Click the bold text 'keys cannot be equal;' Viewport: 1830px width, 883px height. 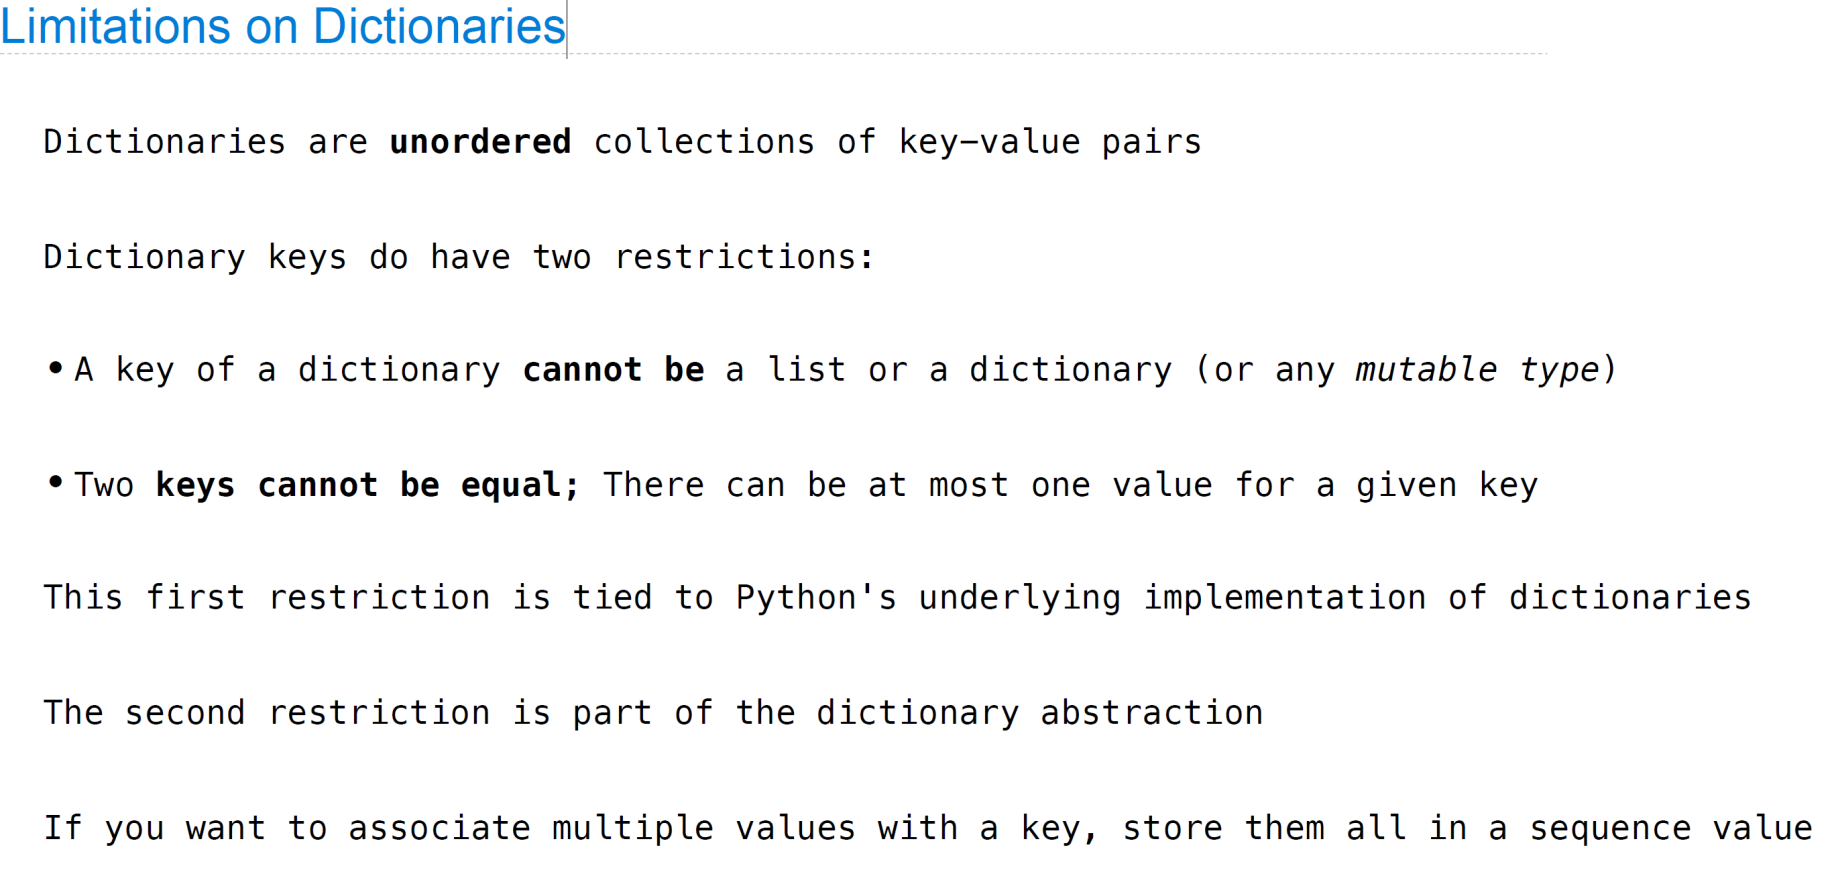point(367,485)
